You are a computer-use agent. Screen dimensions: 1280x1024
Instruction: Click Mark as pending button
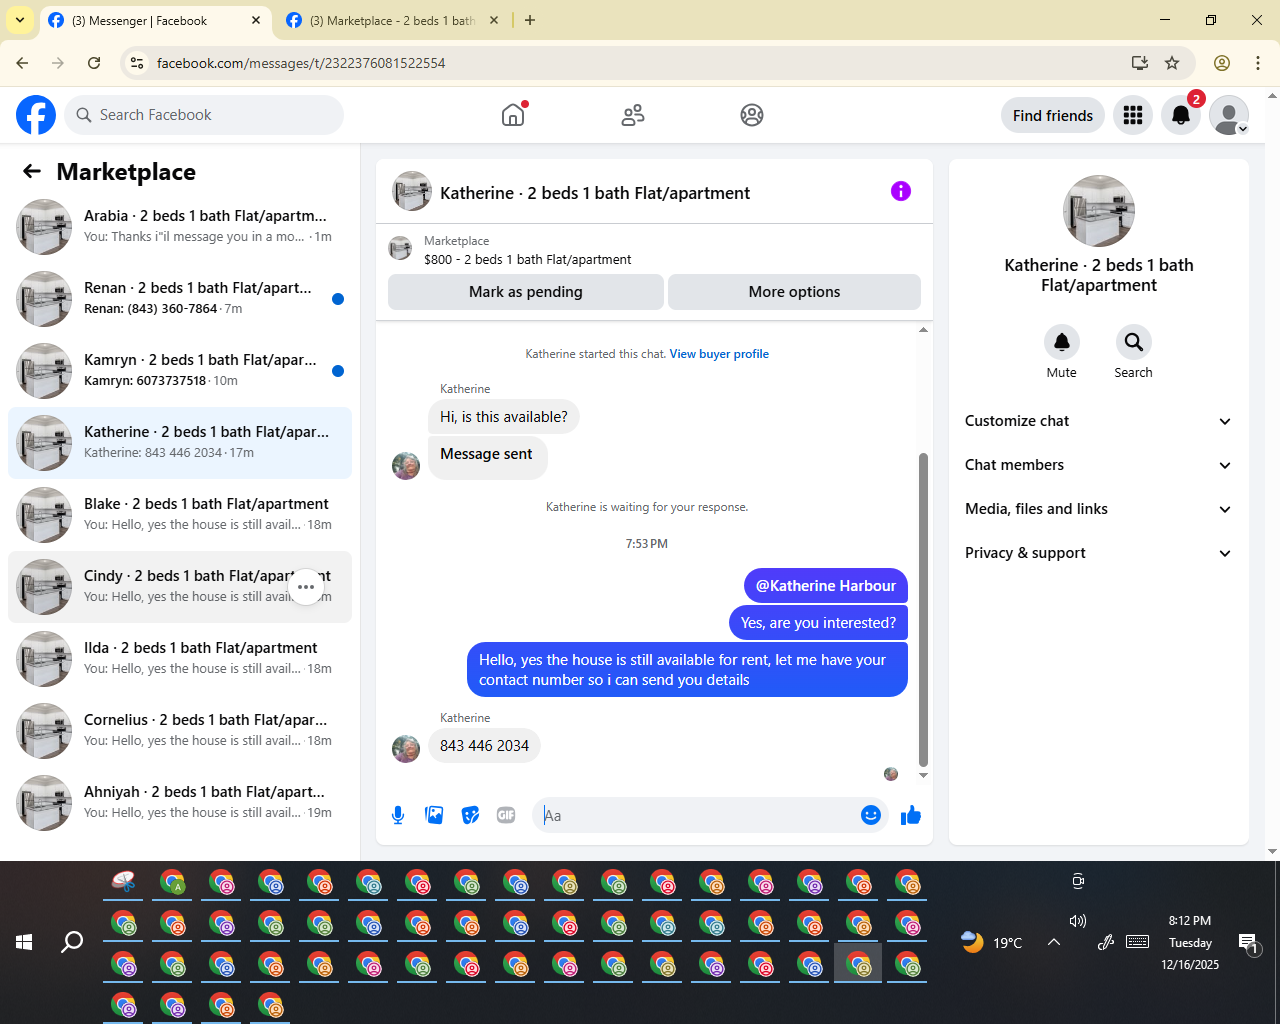pos(526,292)
